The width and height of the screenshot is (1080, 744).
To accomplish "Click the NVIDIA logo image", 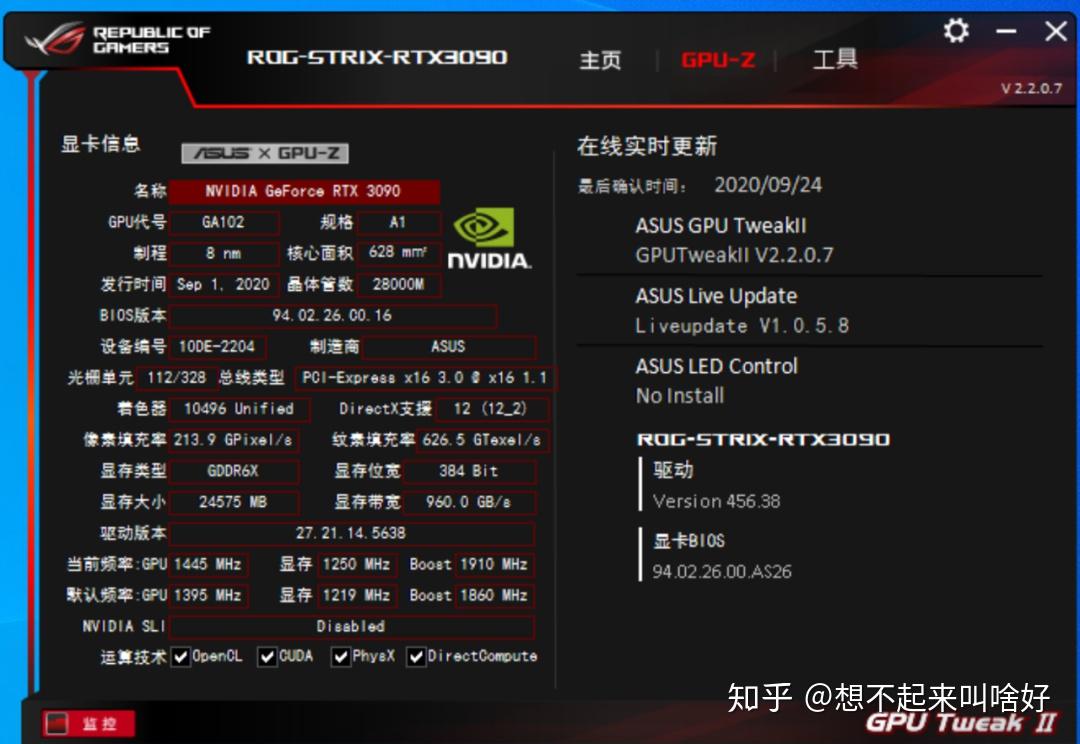I will 488,238.
